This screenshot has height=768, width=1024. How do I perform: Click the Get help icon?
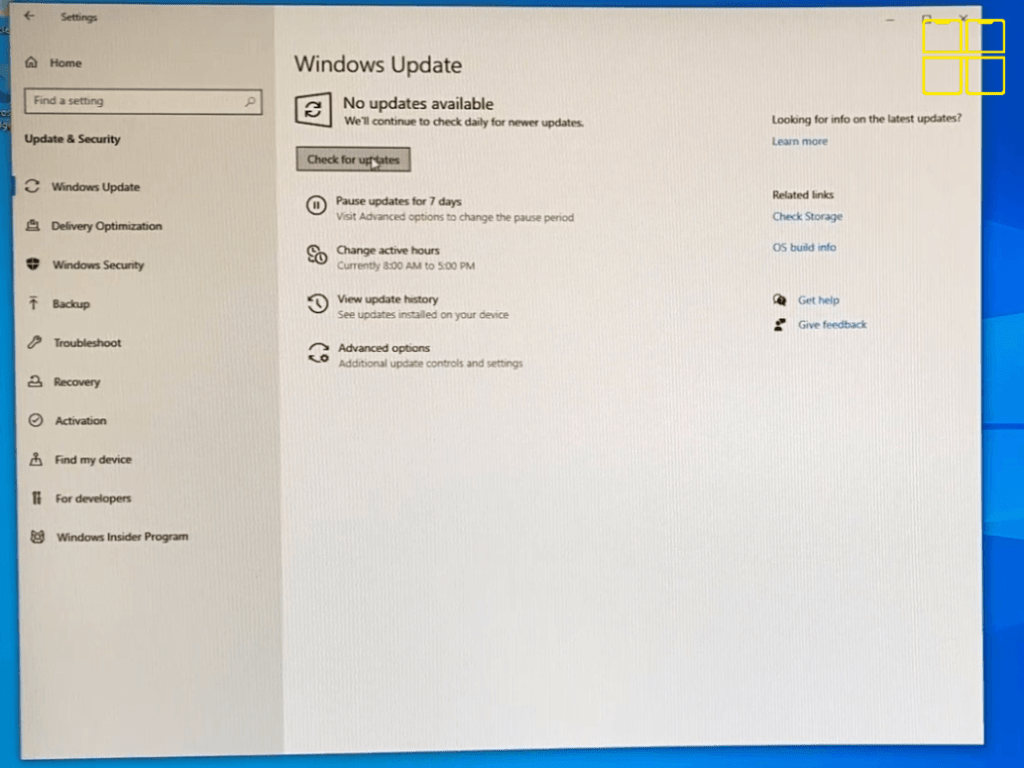click(782, 300)
